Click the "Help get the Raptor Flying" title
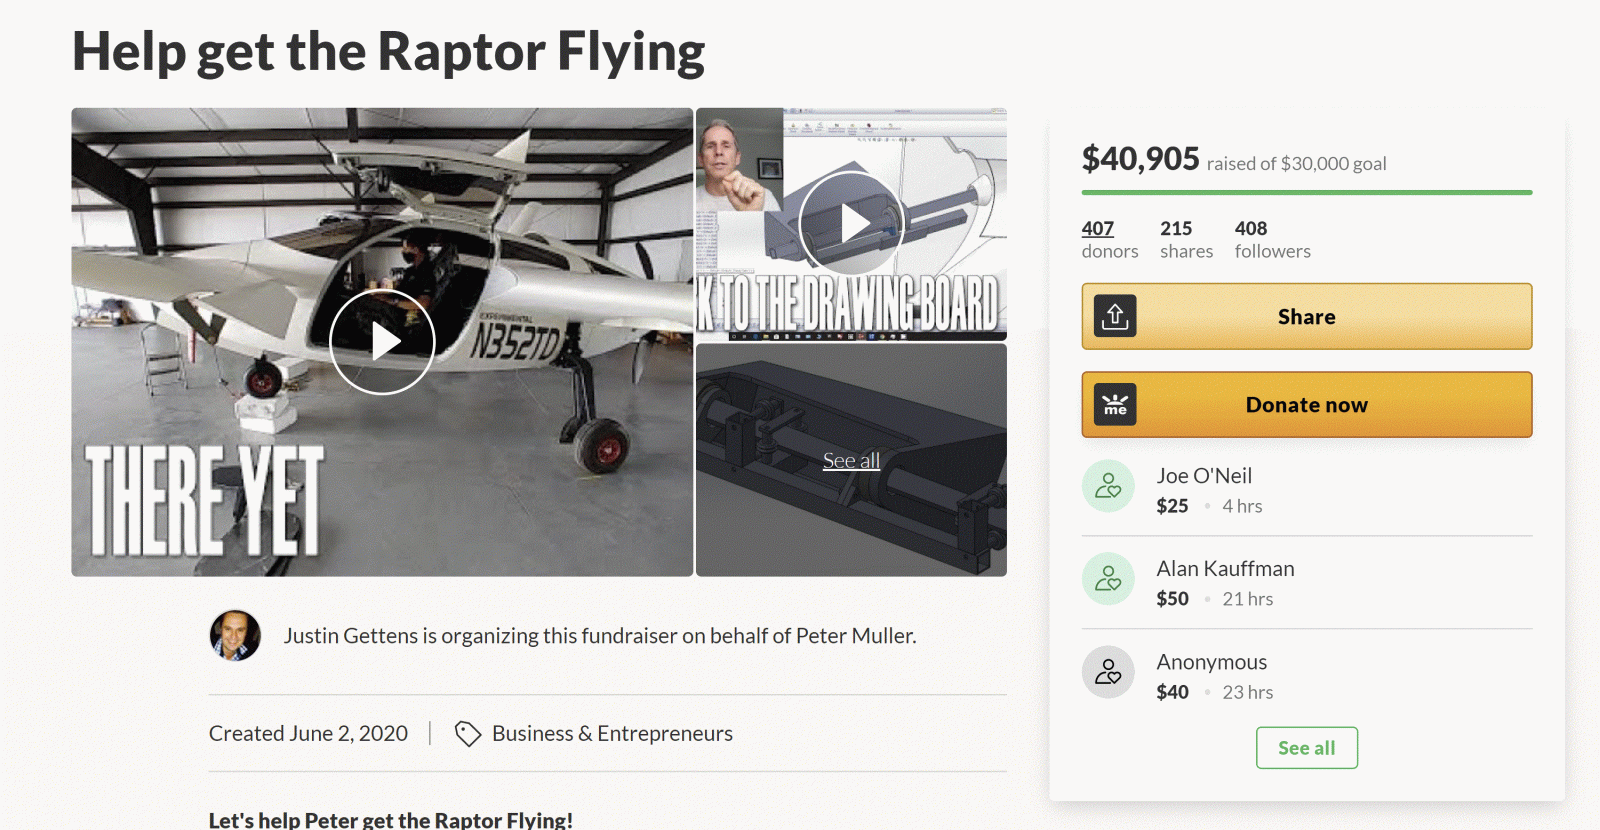 (x=389, y=52)
